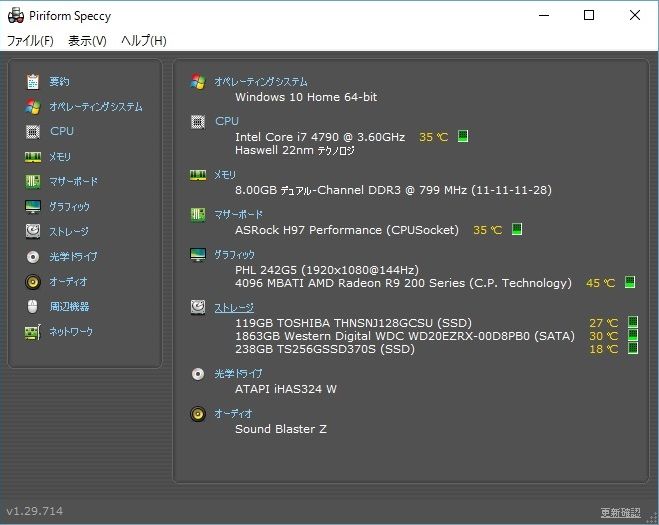Click Intel Core i7 4790 @ 3.60GHz text
Image resolution: width=659 pixels, height=525 pixels.
point(320,137)
